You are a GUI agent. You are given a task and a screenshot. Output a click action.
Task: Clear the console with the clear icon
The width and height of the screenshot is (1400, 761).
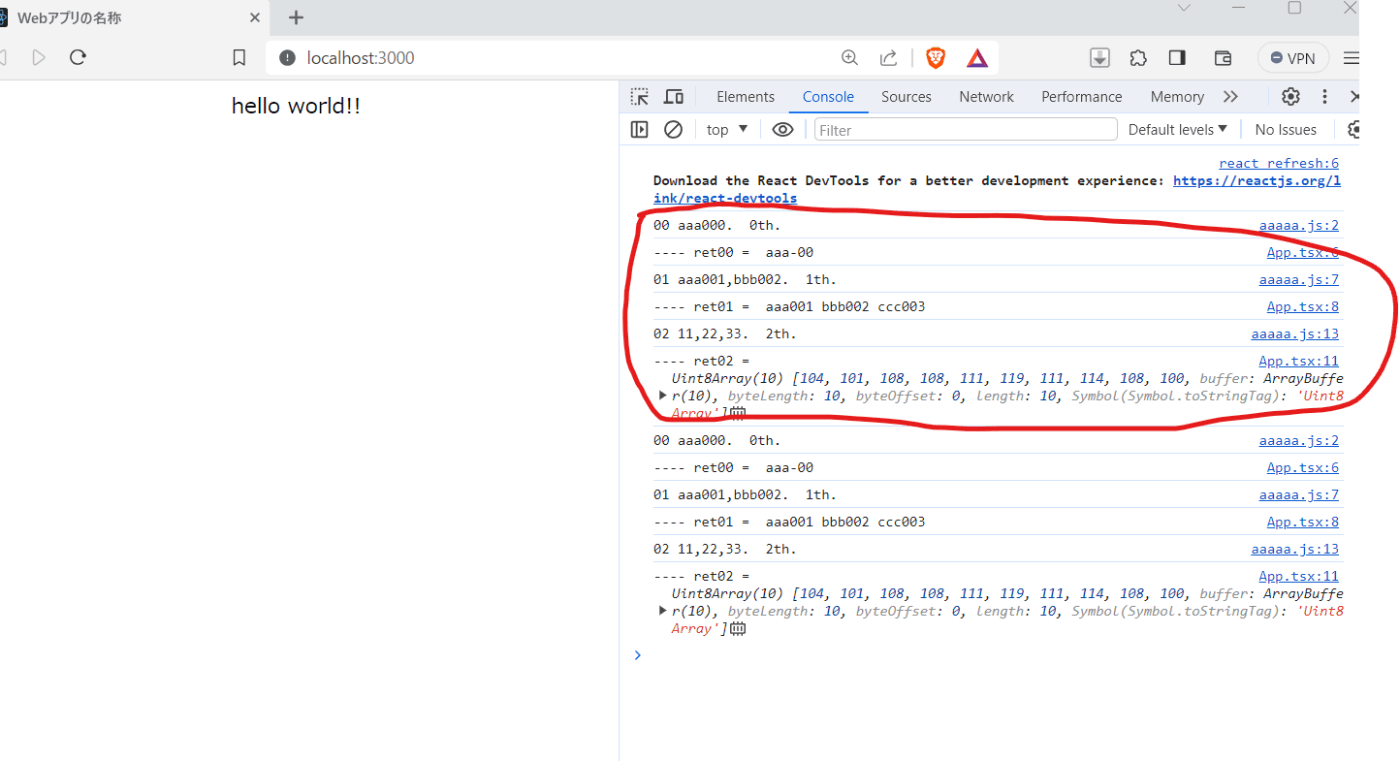click(672, 129)
